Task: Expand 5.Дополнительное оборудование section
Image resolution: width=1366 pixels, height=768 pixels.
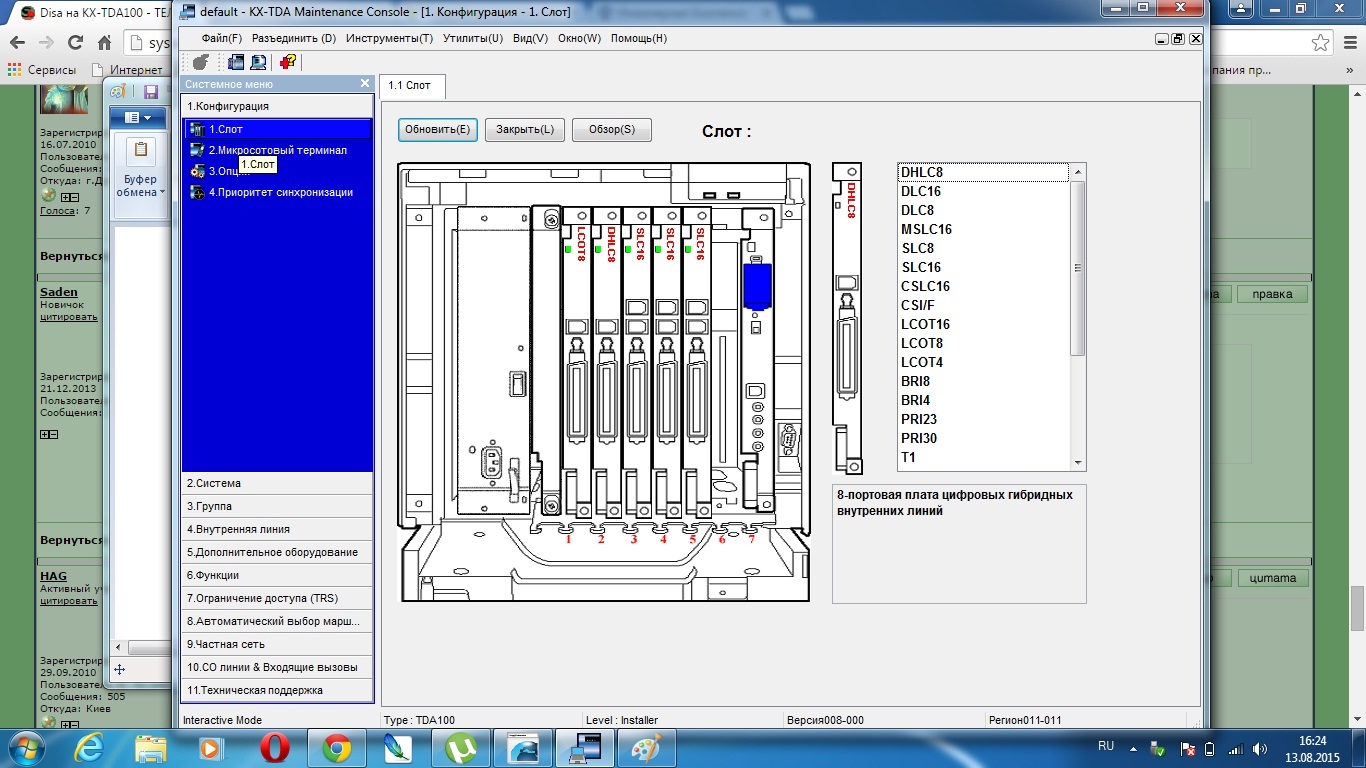Action: pyautogui.click(x=278, y=552)
